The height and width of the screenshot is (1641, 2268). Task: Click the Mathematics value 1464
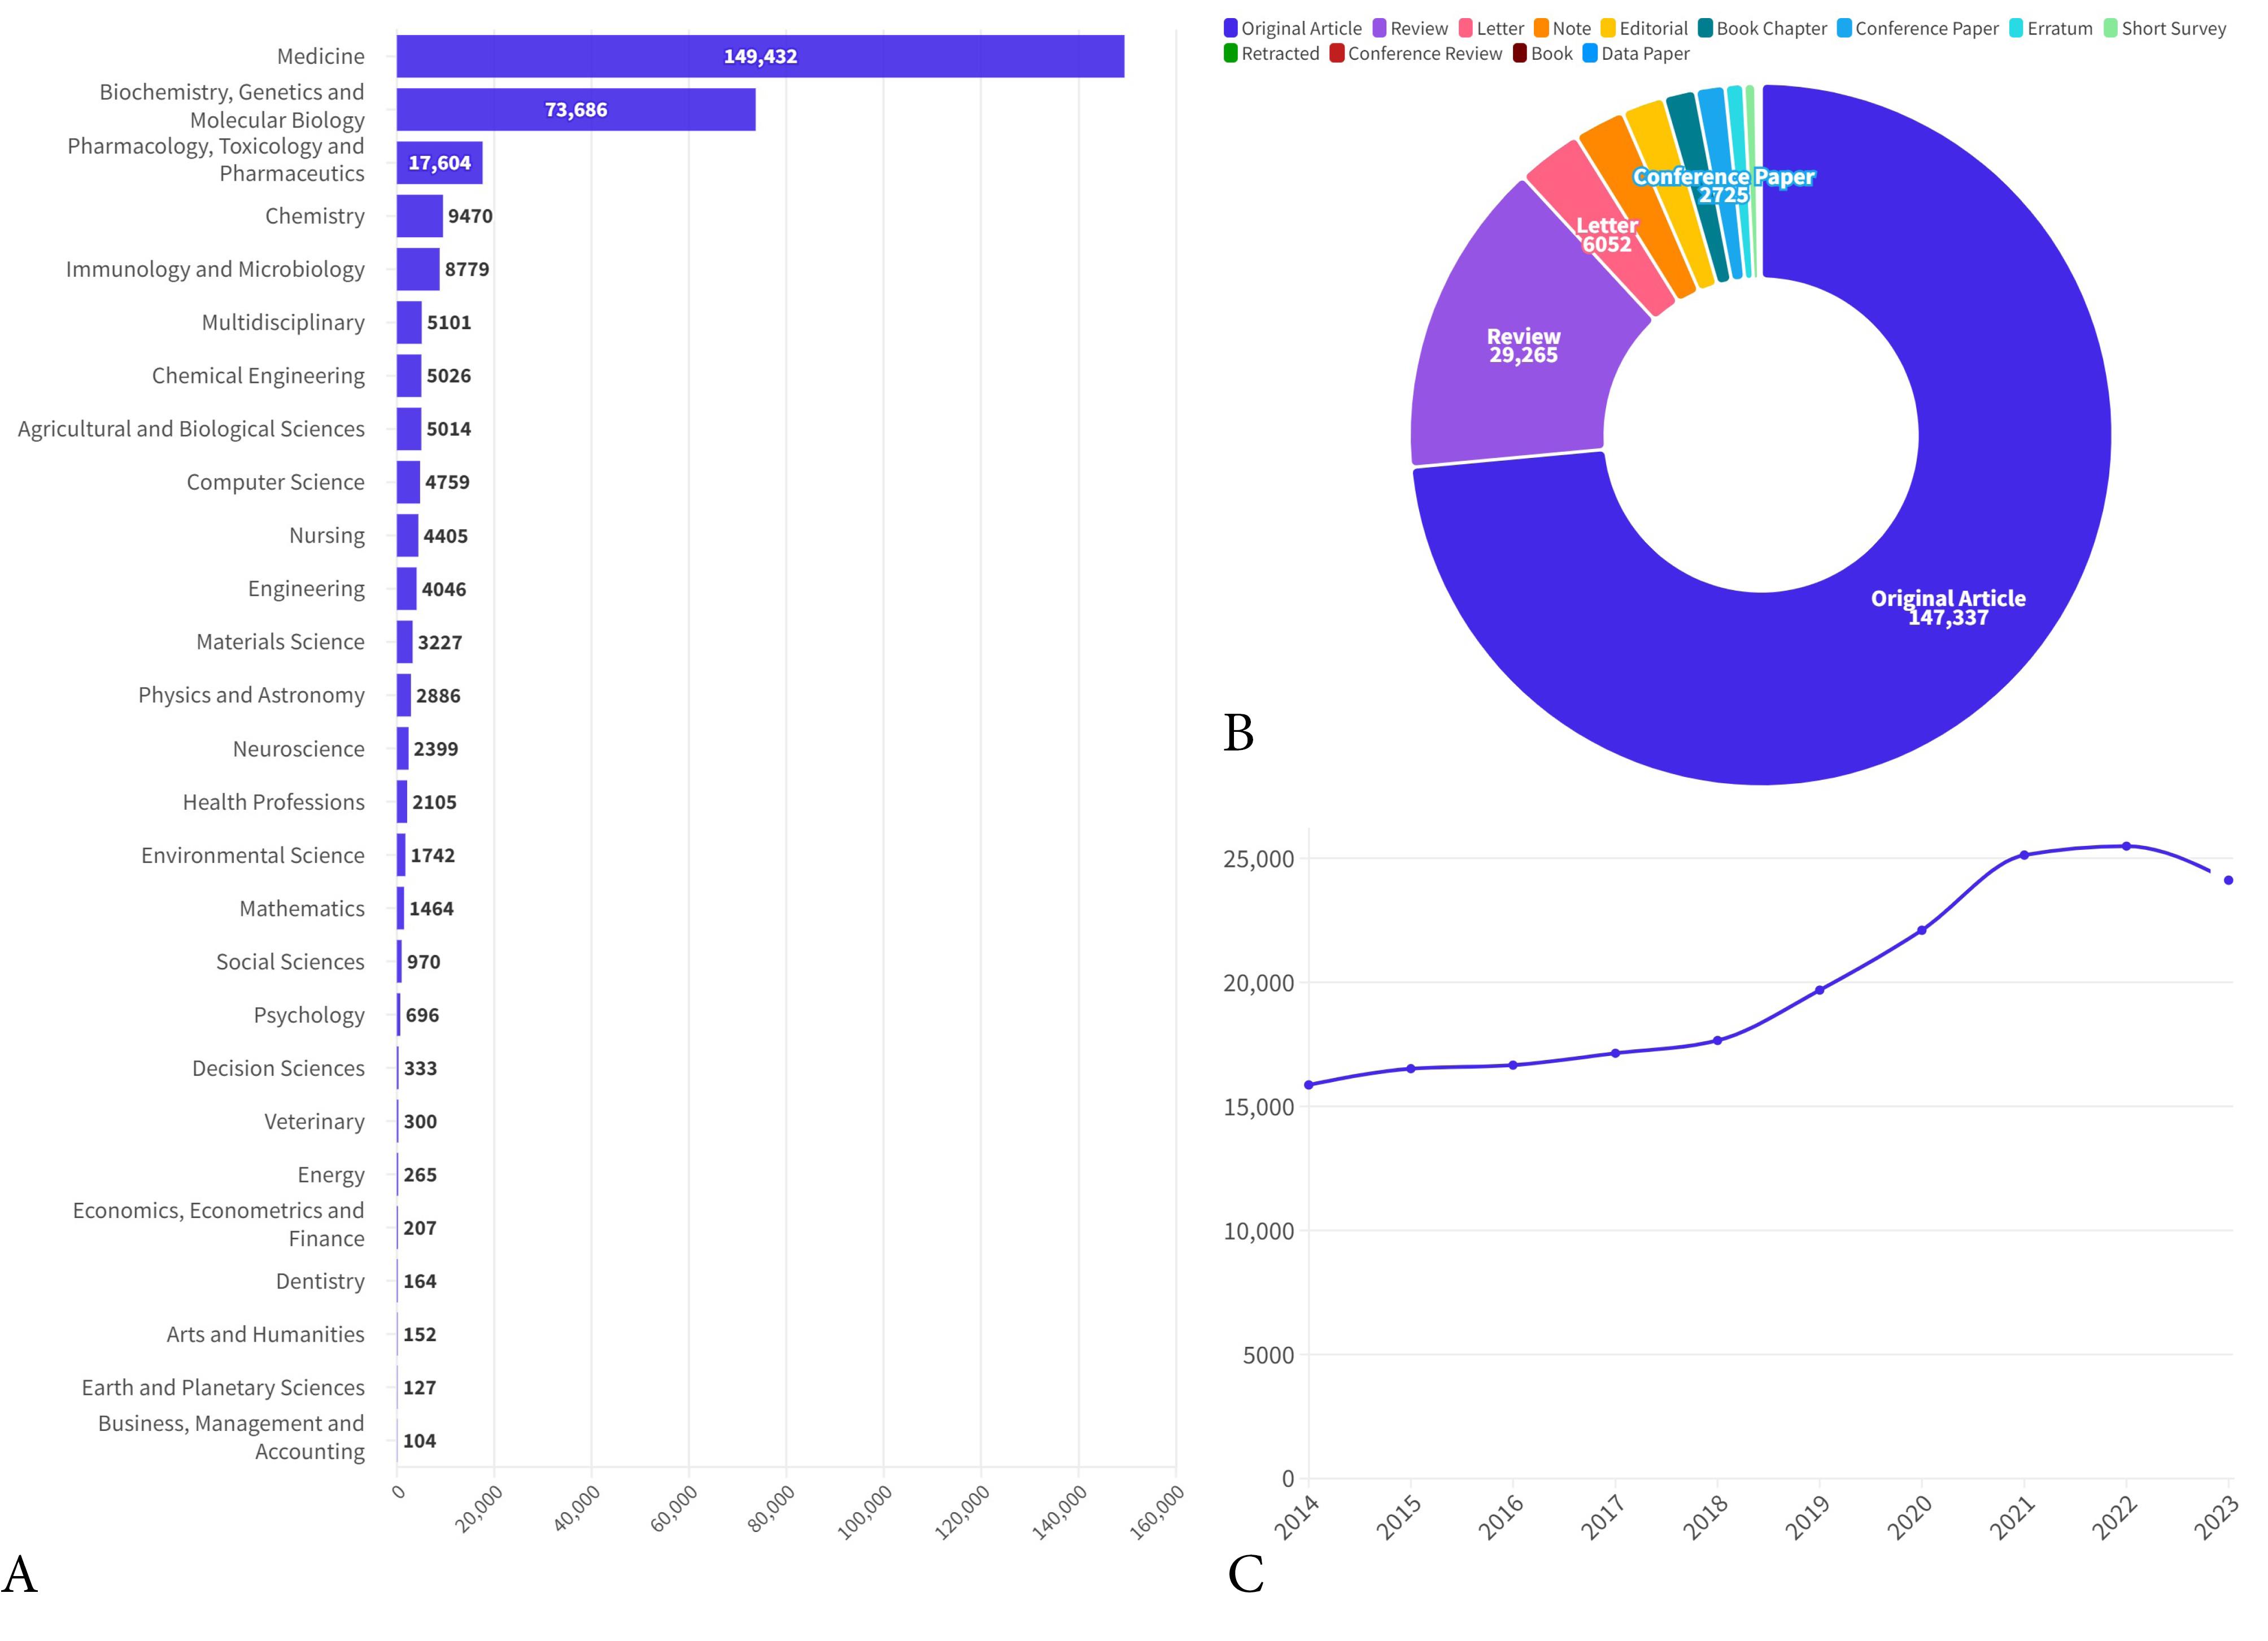point(431,909)
